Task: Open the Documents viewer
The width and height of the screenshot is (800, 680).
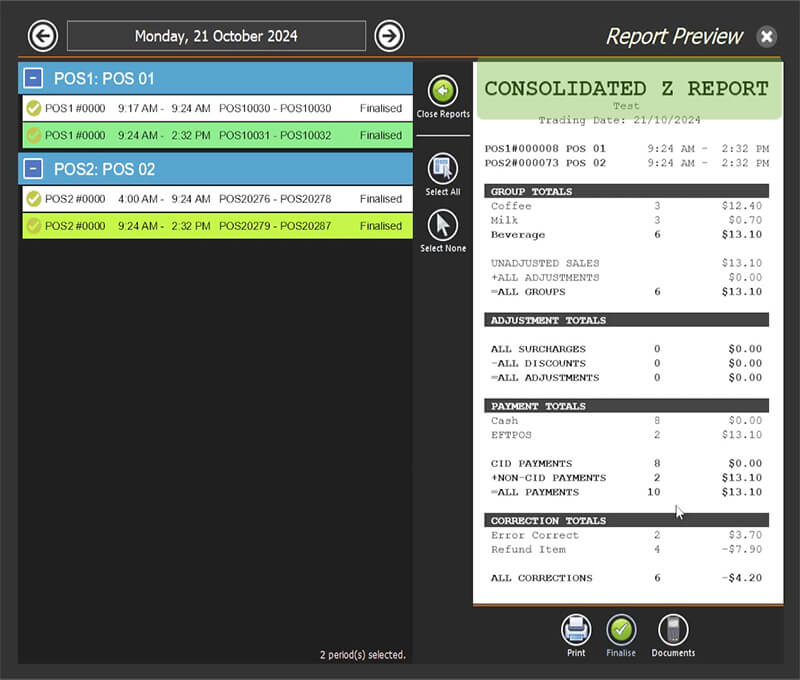Action: click(672, 630)
